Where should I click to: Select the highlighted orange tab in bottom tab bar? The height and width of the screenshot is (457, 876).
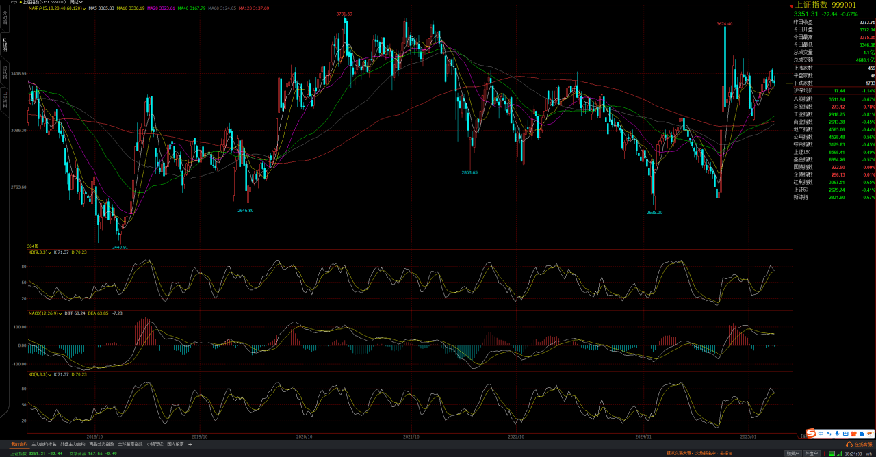(18, 442)
